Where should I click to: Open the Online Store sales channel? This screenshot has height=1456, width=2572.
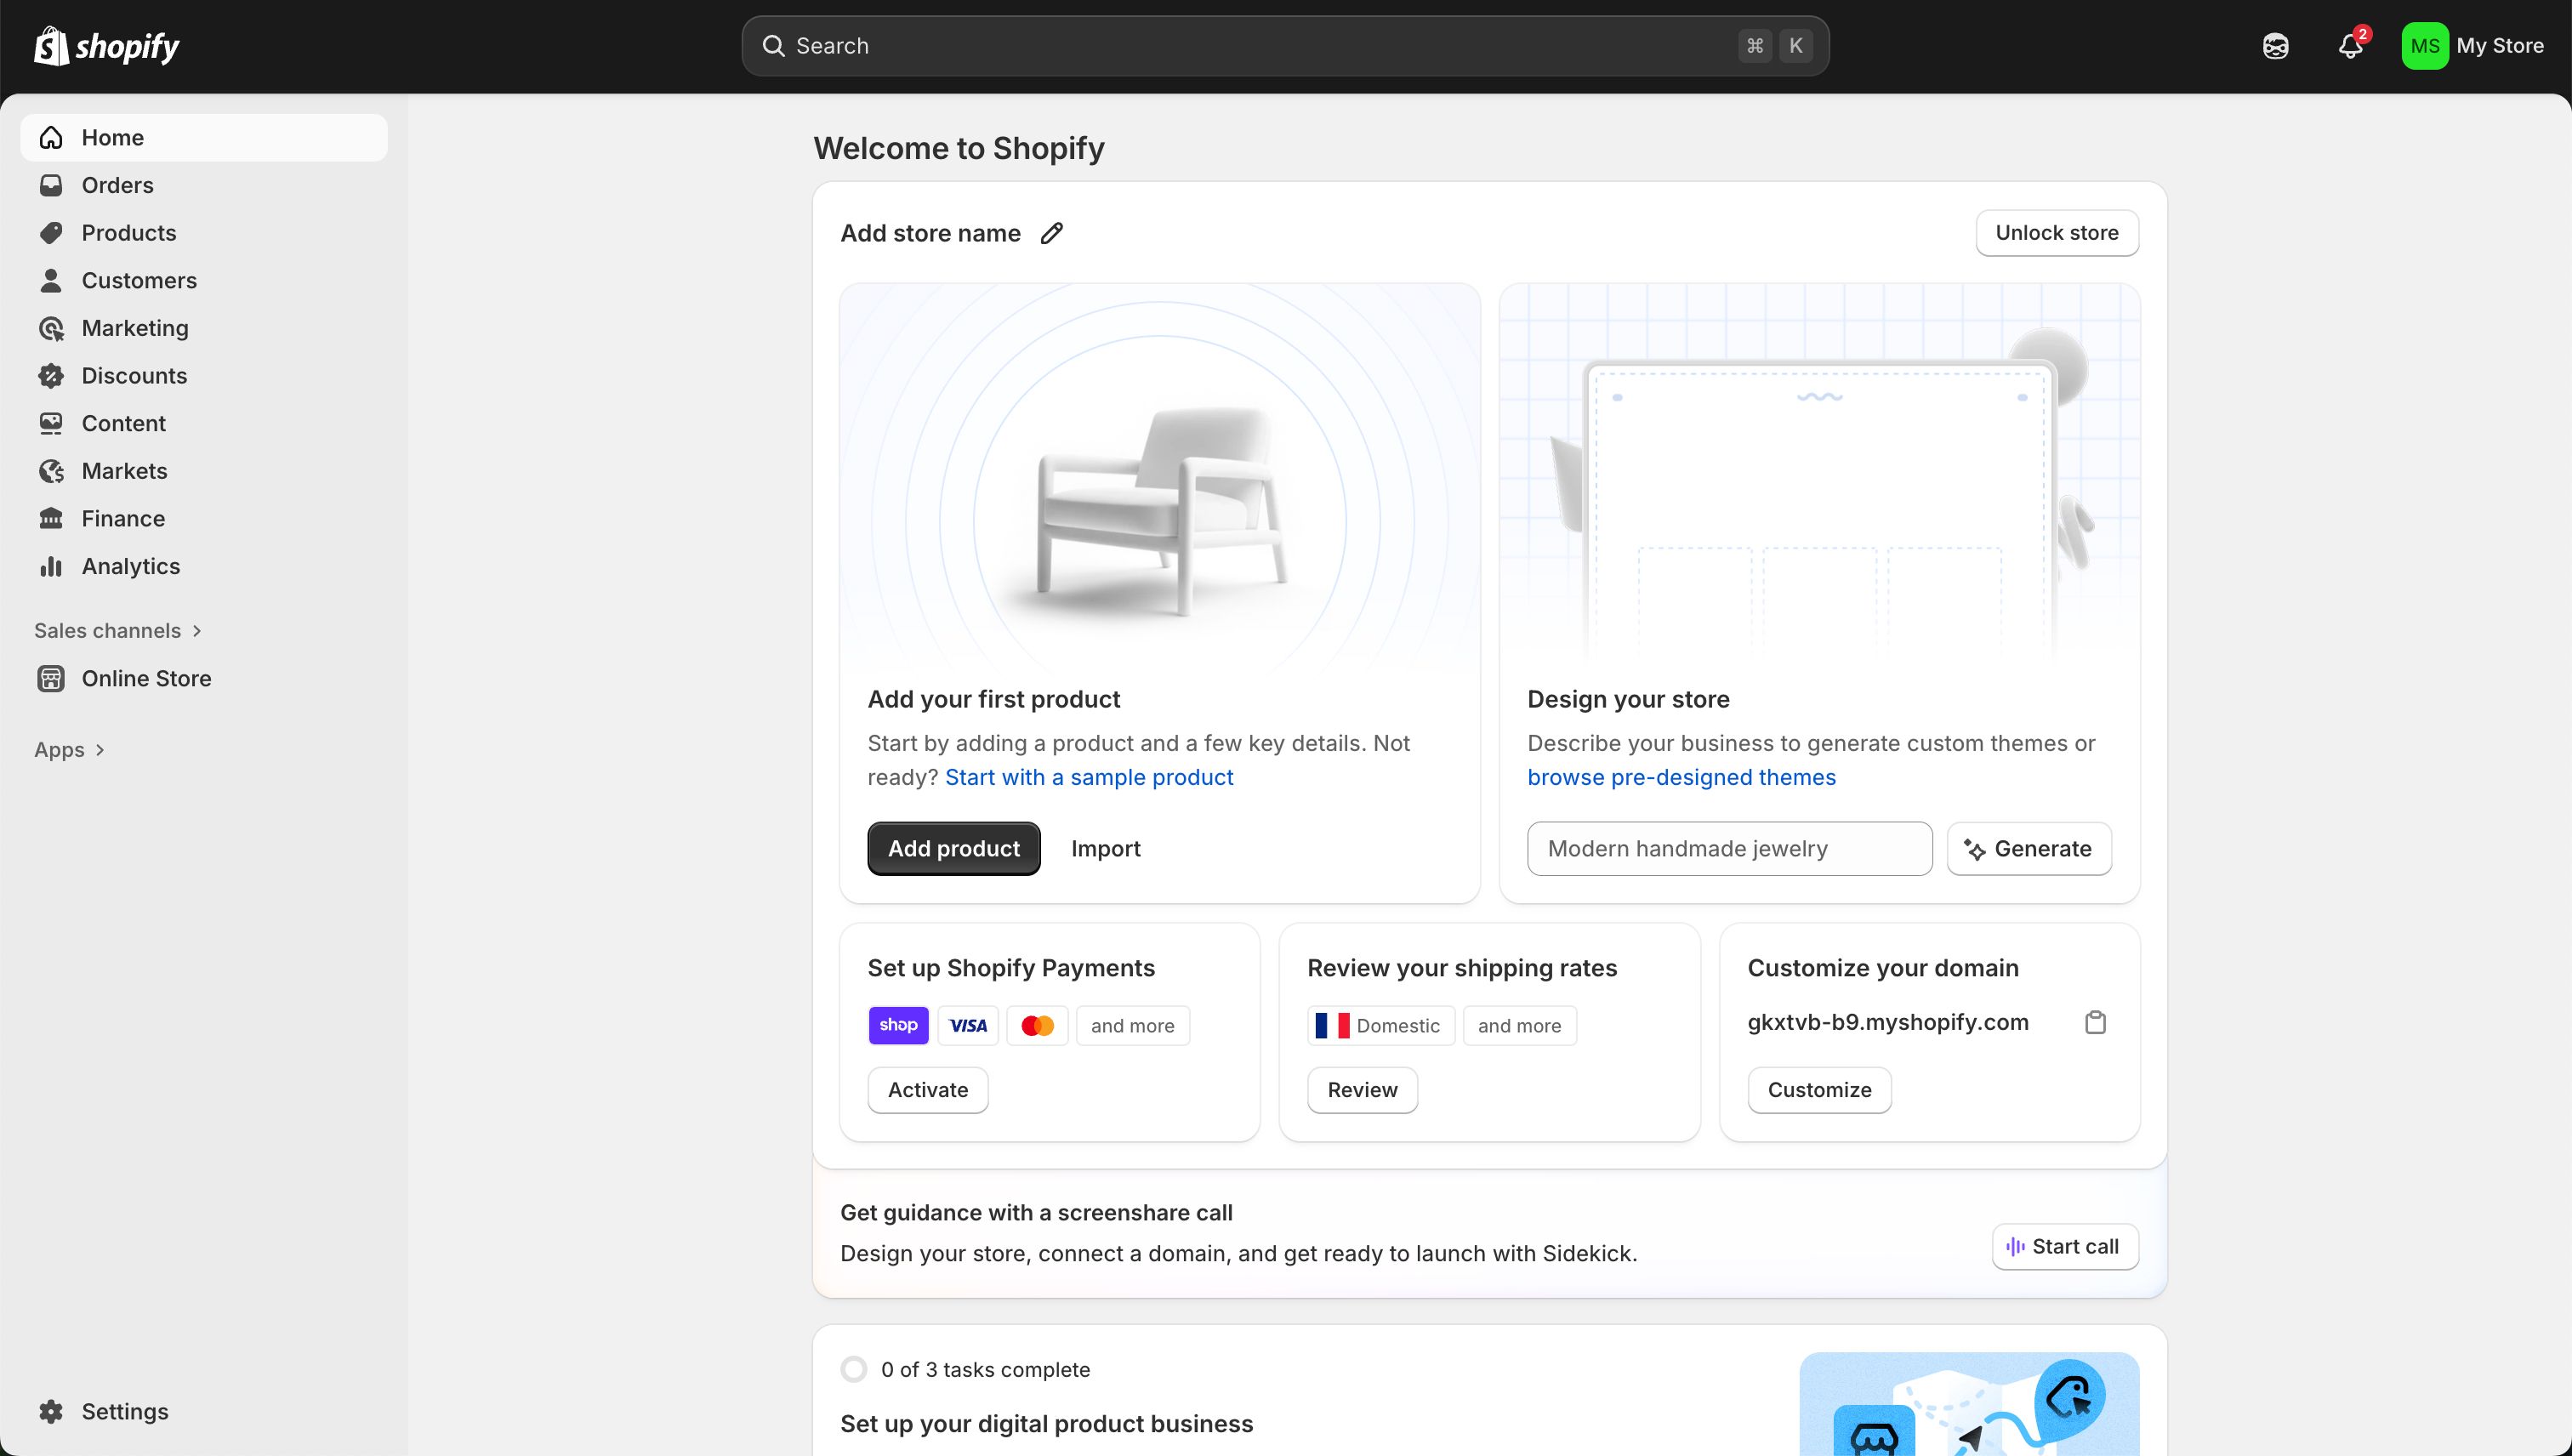(x=147, y=678)
